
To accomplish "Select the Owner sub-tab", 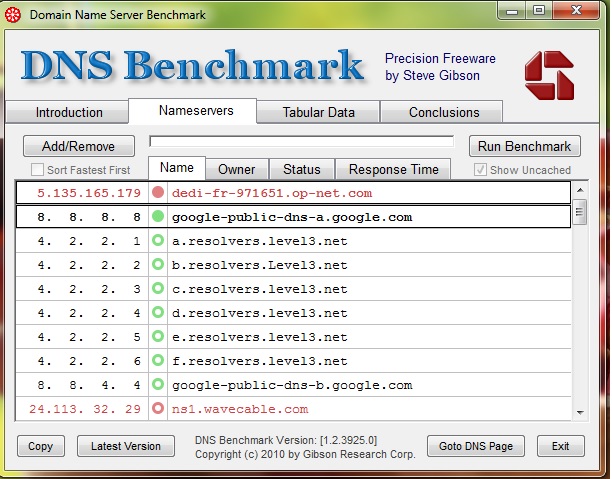I will pos(237,169).
